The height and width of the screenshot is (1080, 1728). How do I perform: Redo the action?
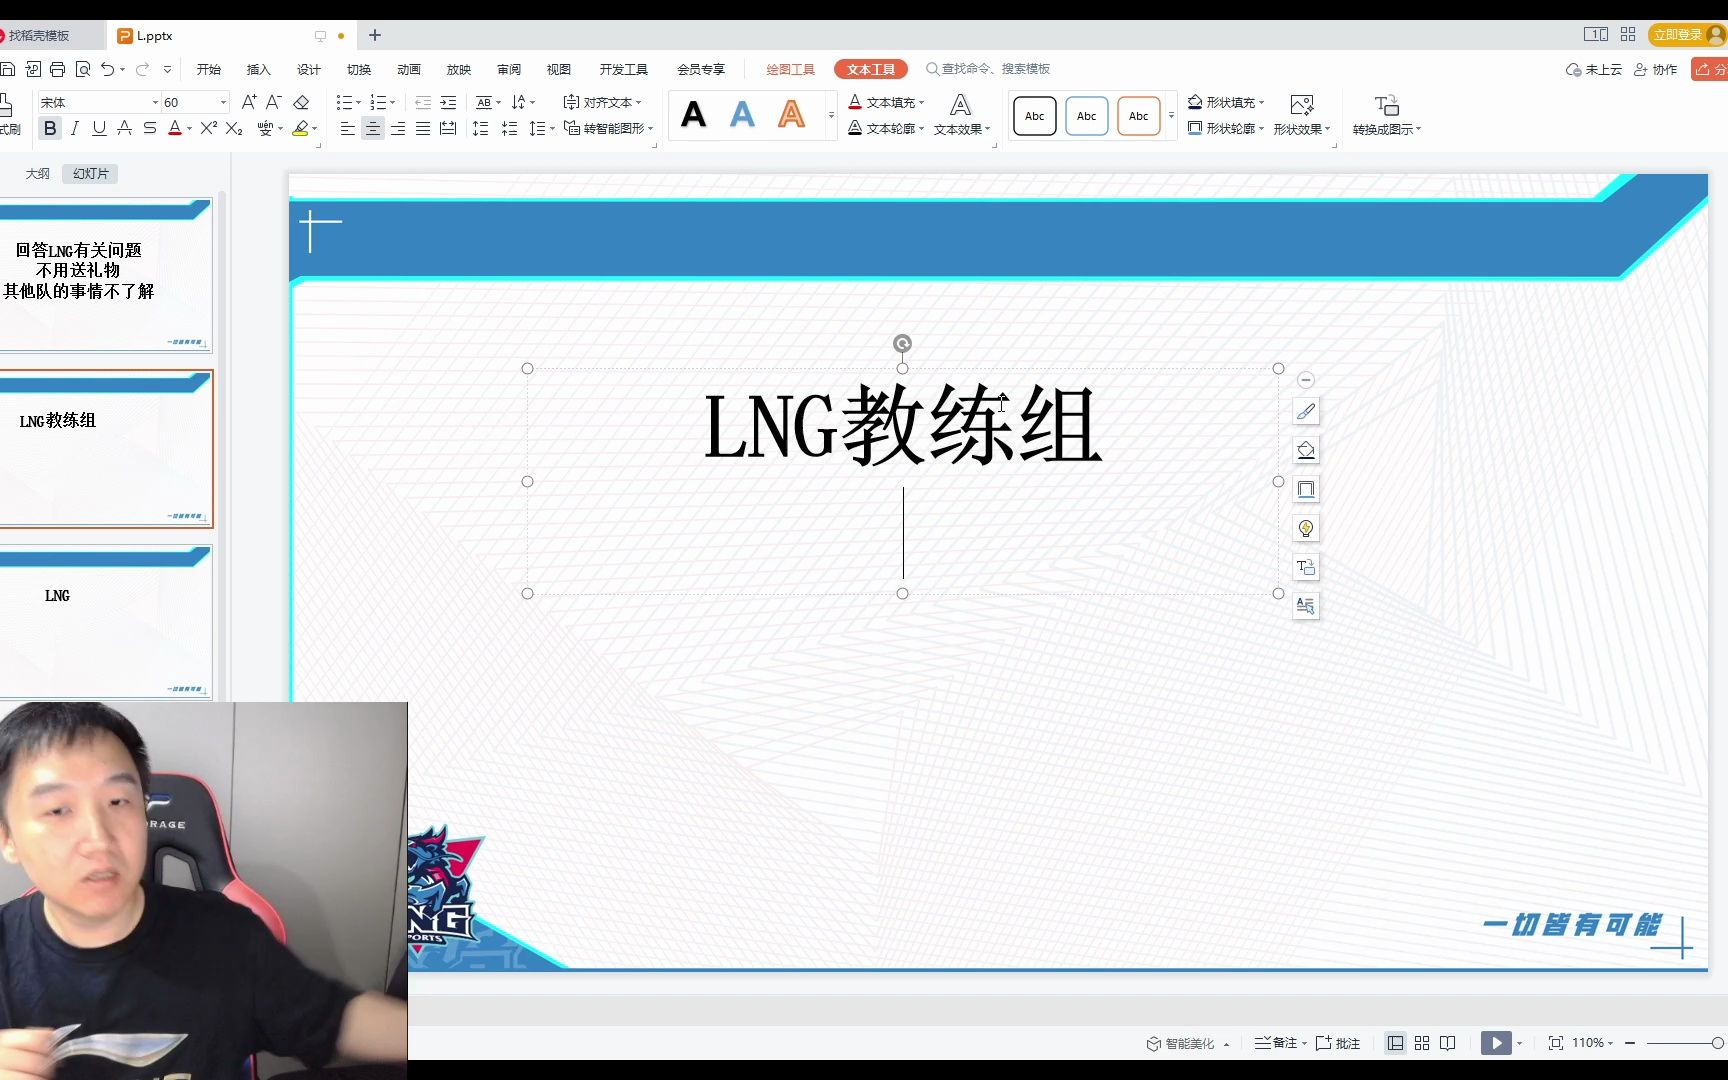142,69
